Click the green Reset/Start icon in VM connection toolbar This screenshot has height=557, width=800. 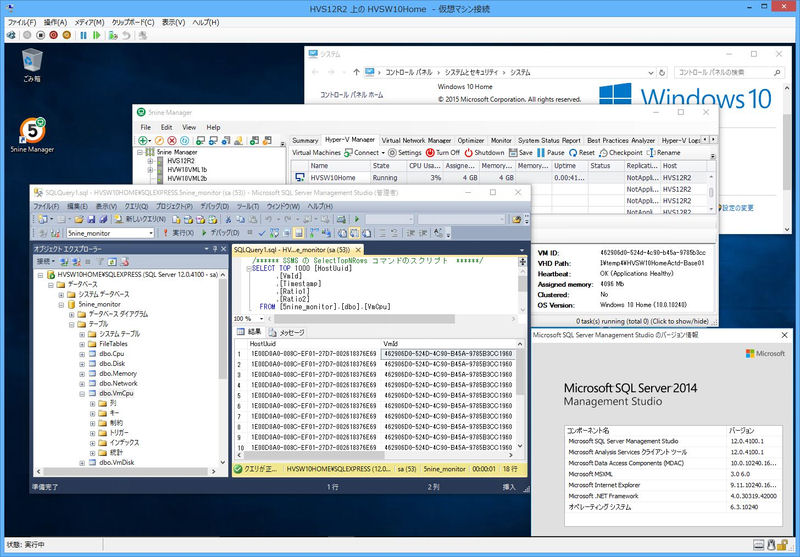(x=96, y=35)
